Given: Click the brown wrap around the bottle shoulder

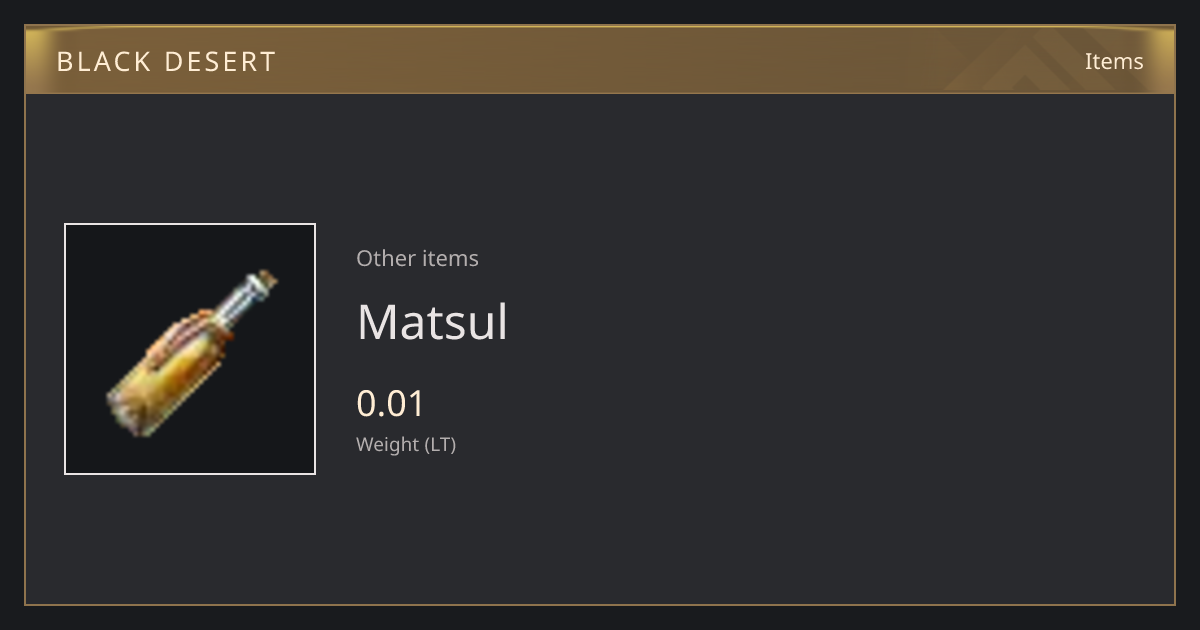Looking at the screenshot, I should click(x=196, y=334).
